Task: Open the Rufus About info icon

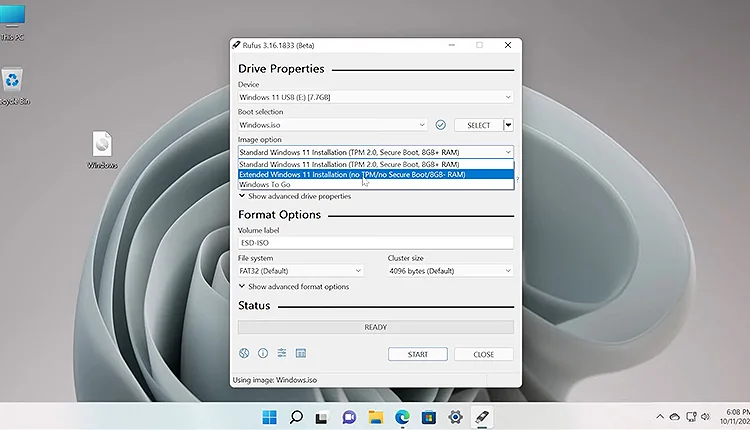Action: [x=263, y=353]
